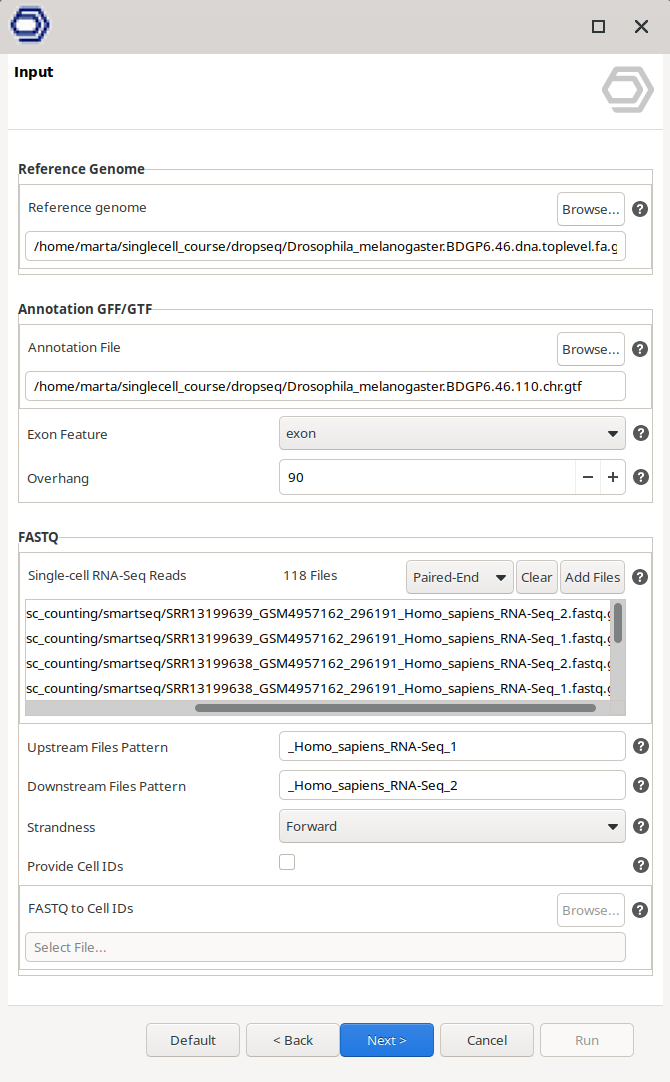Select file SRR13199638 RNA-Seq_1.fastq row
Screen dimensions: 670x1082
pos(318,688)
